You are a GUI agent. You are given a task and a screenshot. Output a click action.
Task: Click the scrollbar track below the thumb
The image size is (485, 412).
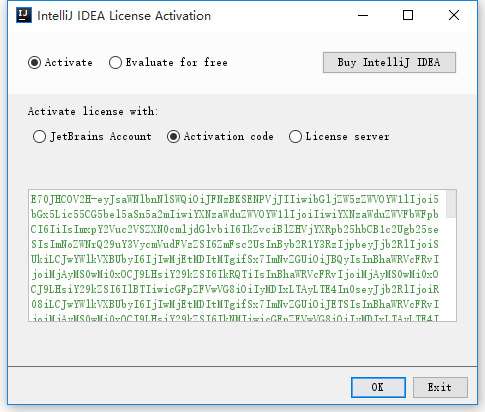pyautogui.click(x=451, y=269)
